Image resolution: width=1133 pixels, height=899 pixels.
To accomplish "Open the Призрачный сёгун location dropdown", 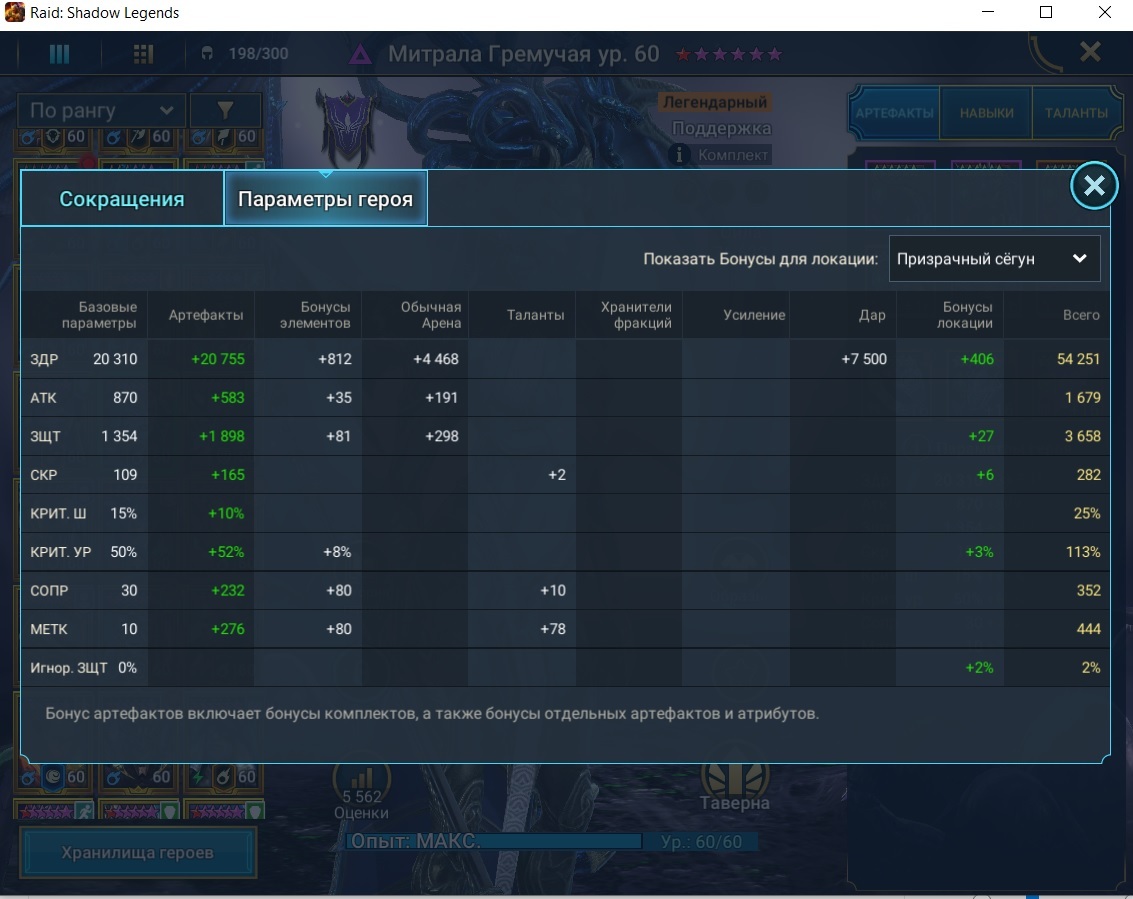I will click(994, 259).
